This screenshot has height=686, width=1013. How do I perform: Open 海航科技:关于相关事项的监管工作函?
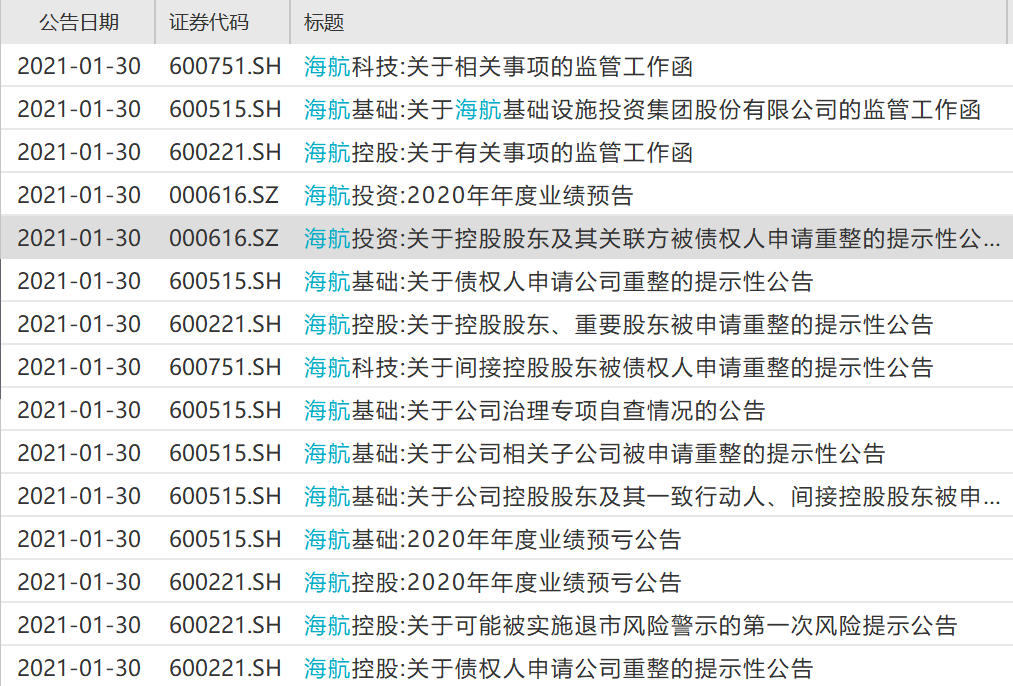point(498,67)
